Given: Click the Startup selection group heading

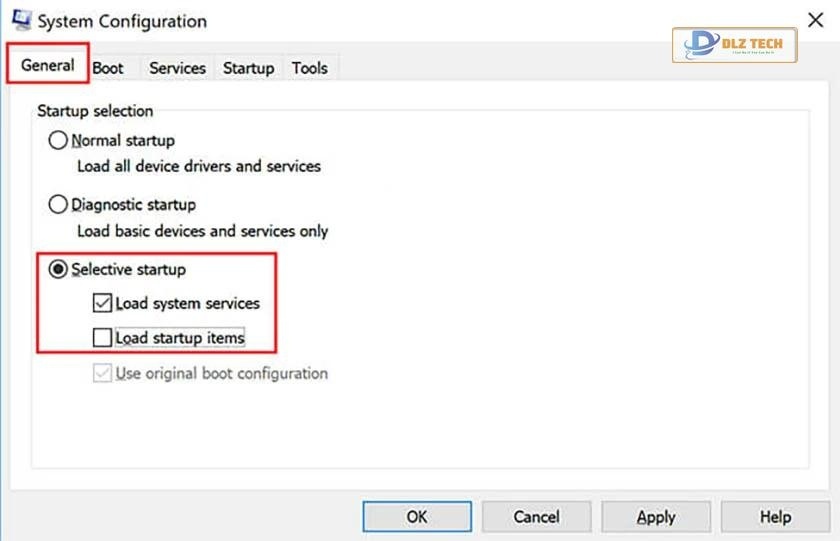Looking at the screenshot, I should tap(95, 111).
